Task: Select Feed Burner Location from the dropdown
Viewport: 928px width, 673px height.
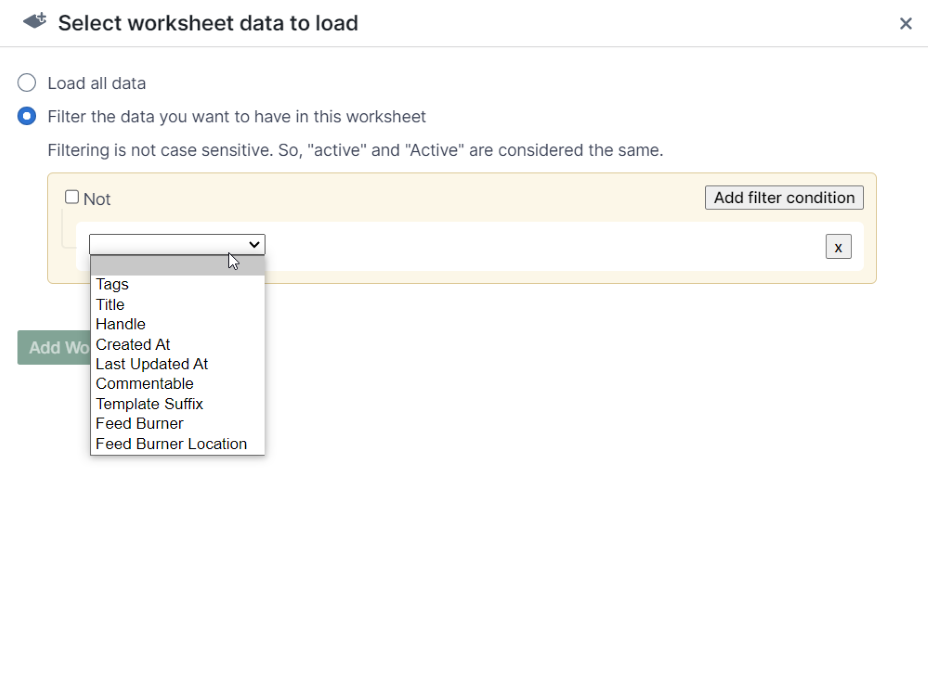Action: point(171,443)
